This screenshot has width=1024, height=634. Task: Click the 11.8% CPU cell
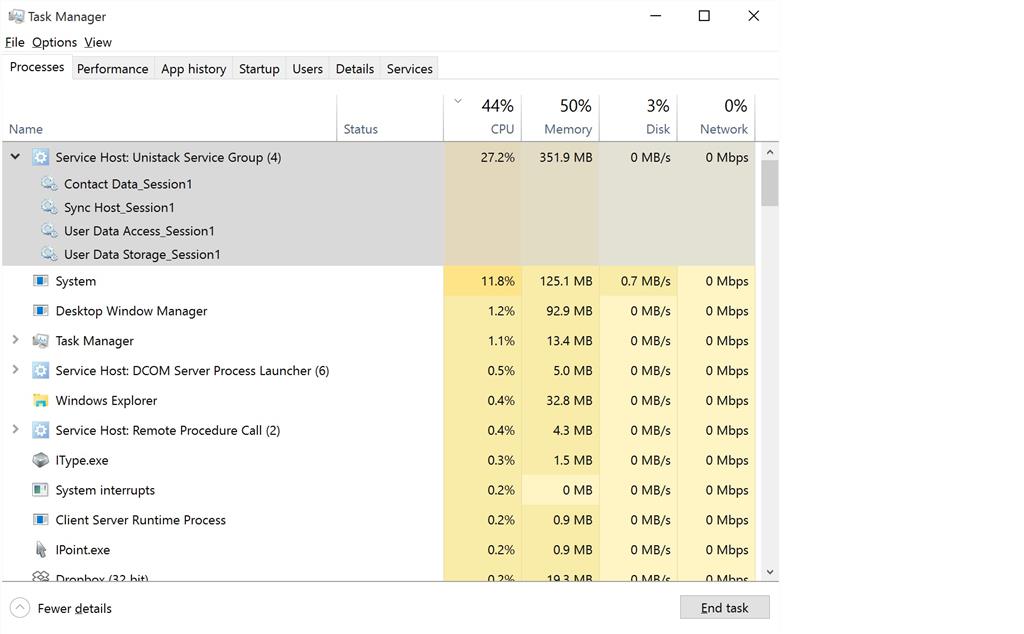coord(483,281)
